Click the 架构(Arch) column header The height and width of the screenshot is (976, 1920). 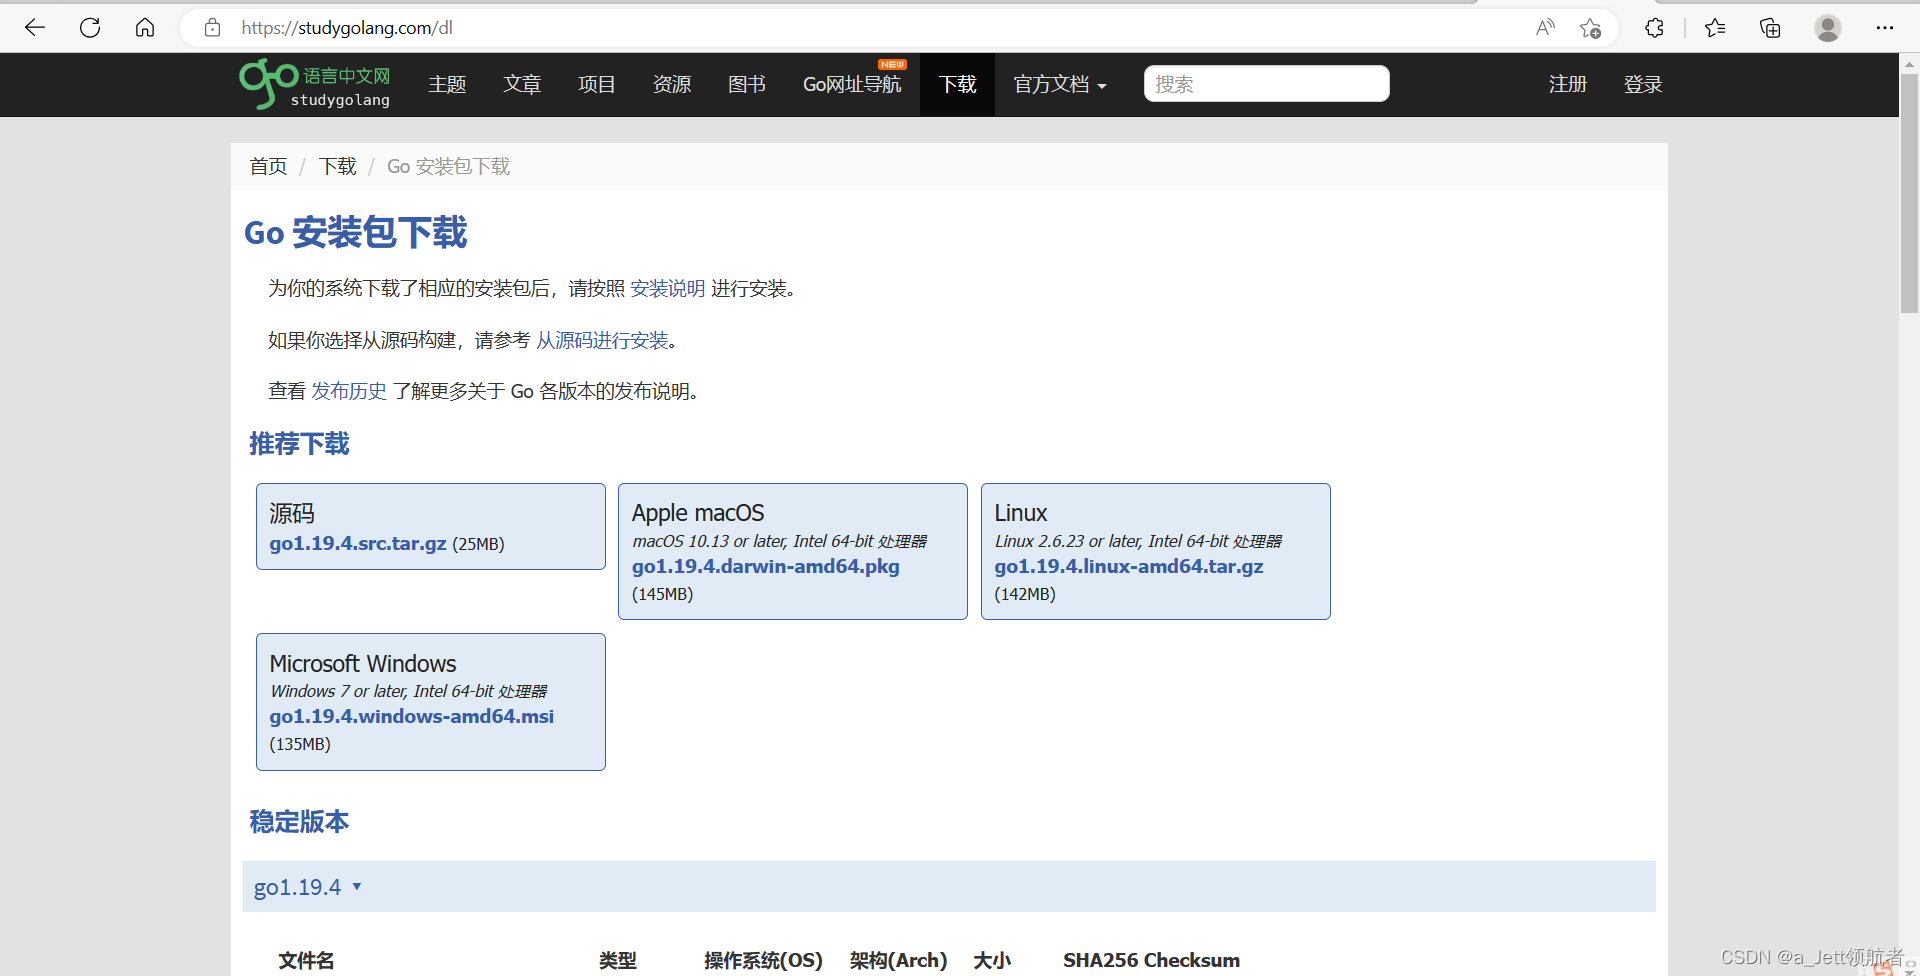[898, 960]
